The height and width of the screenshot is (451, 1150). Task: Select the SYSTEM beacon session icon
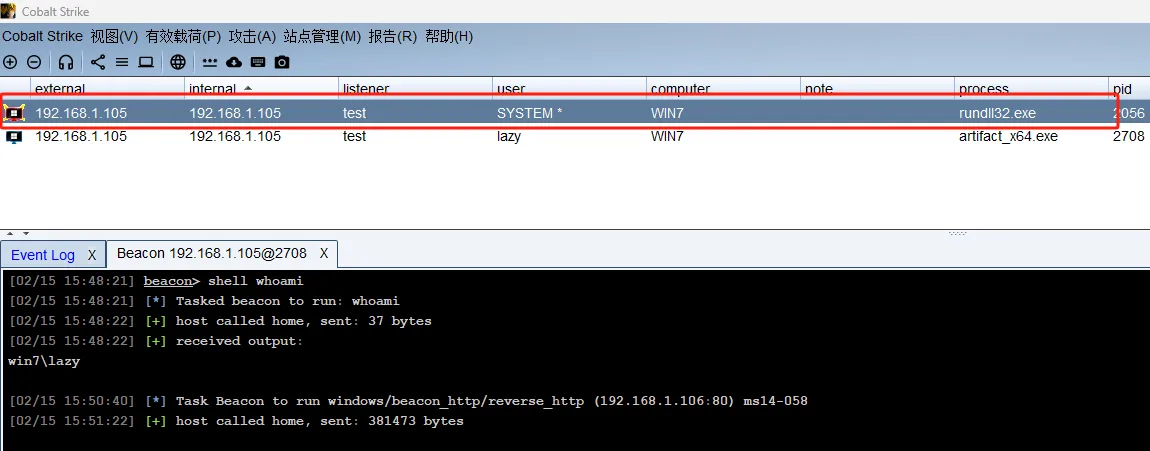(13, 113)
